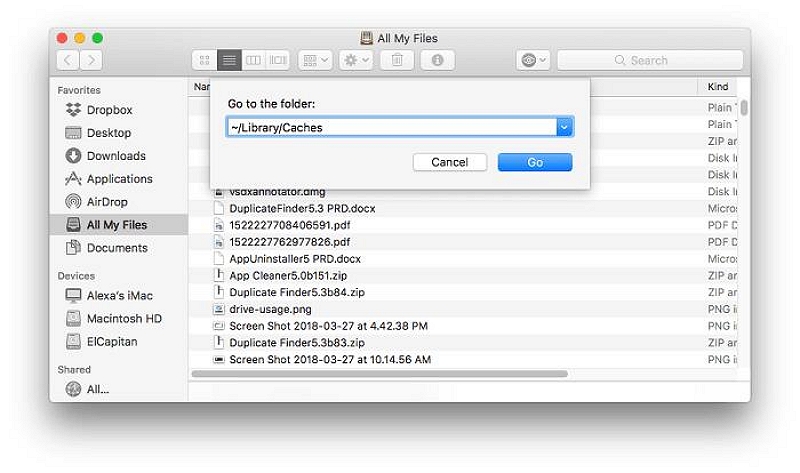This screenshot has width=800, height=473.
Task: Expand the recent folders dropdown arrow
Action: (564, 127)
